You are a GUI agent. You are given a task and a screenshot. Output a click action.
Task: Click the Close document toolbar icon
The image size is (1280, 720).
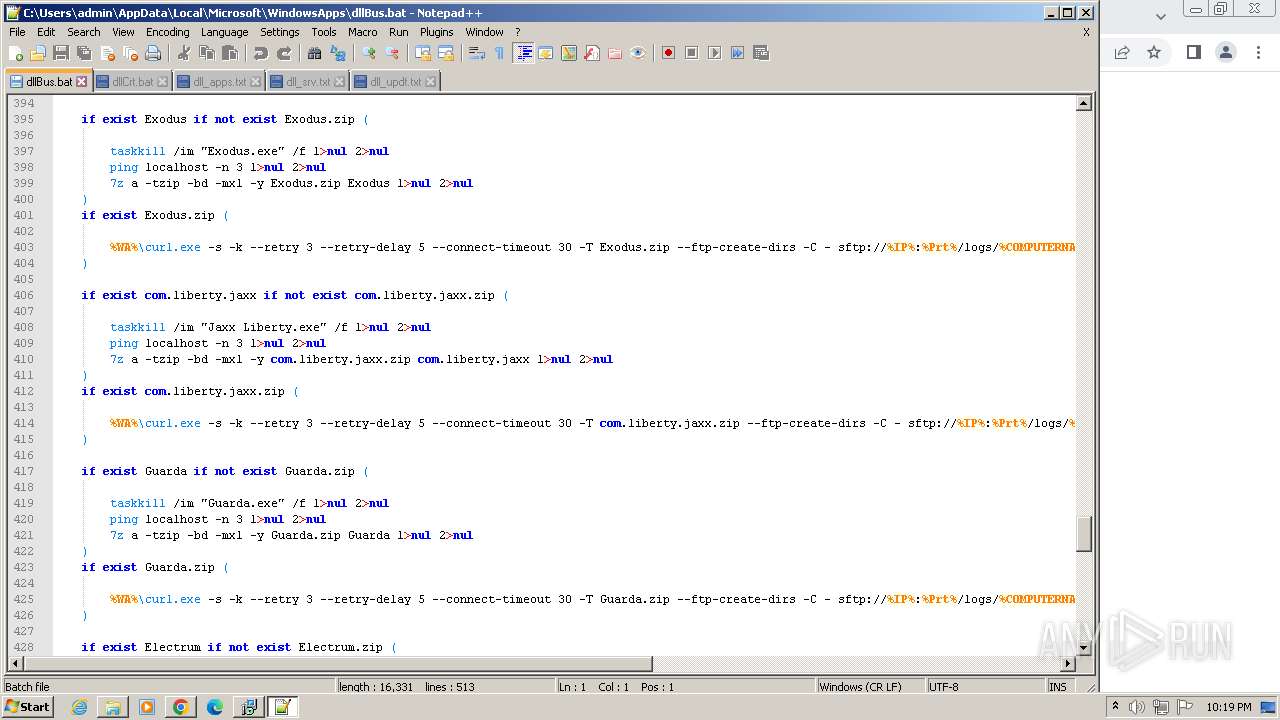[x=107, y=53]
